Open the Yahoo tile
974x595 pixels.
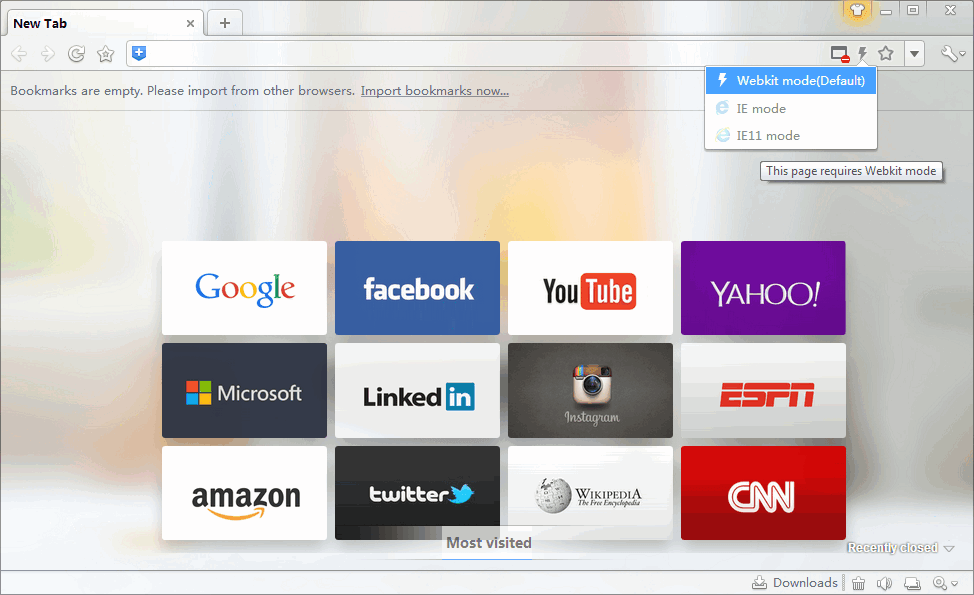(x=763, y=288)
